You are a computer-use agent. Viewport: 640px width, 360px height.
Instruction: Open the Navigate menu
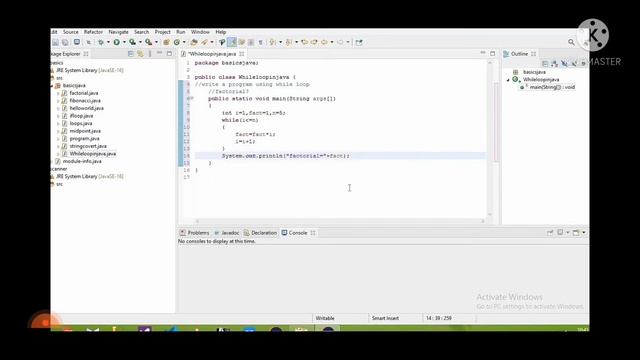pyautogui.click(x=118, y=32)
